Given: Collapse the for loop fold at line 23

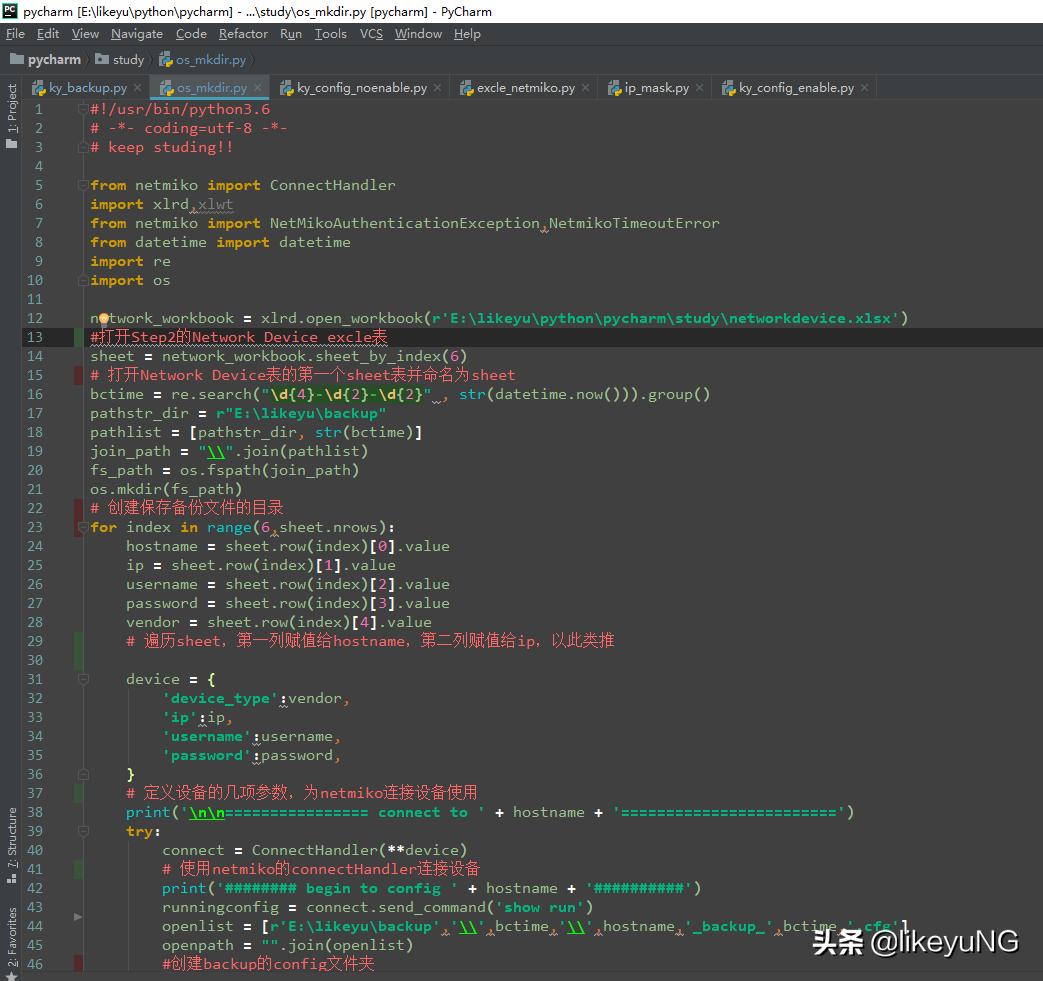Looking at the screenshot, I should 83,527.
